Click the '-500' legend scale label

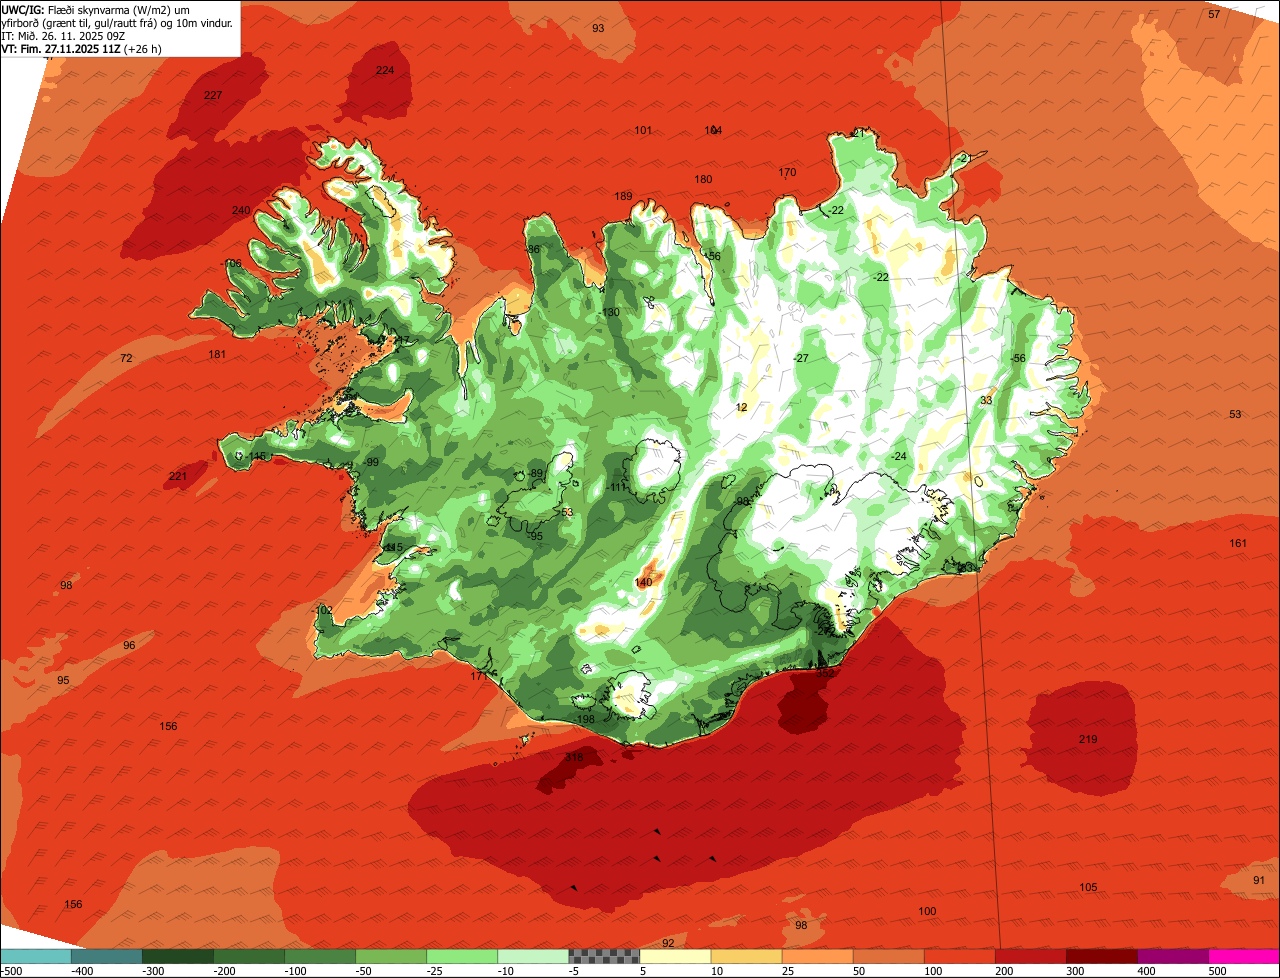(x=12, y=971)
